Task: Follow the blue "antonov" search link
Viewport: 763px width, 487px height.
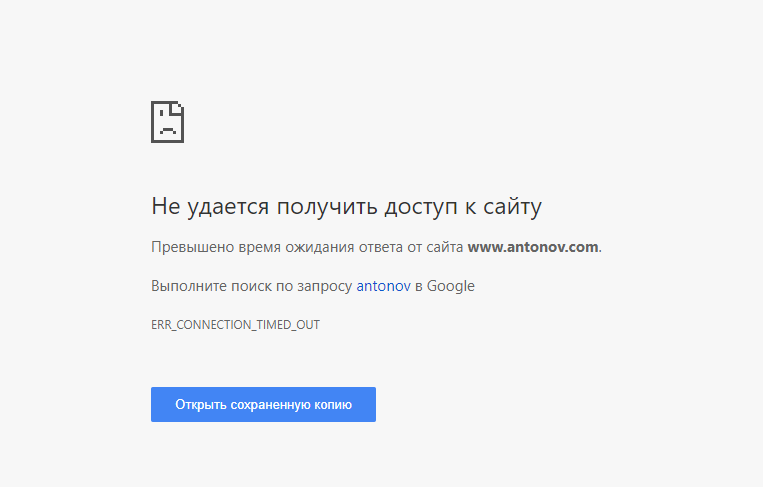Action: pyautogui.click(x=383, y=286)
